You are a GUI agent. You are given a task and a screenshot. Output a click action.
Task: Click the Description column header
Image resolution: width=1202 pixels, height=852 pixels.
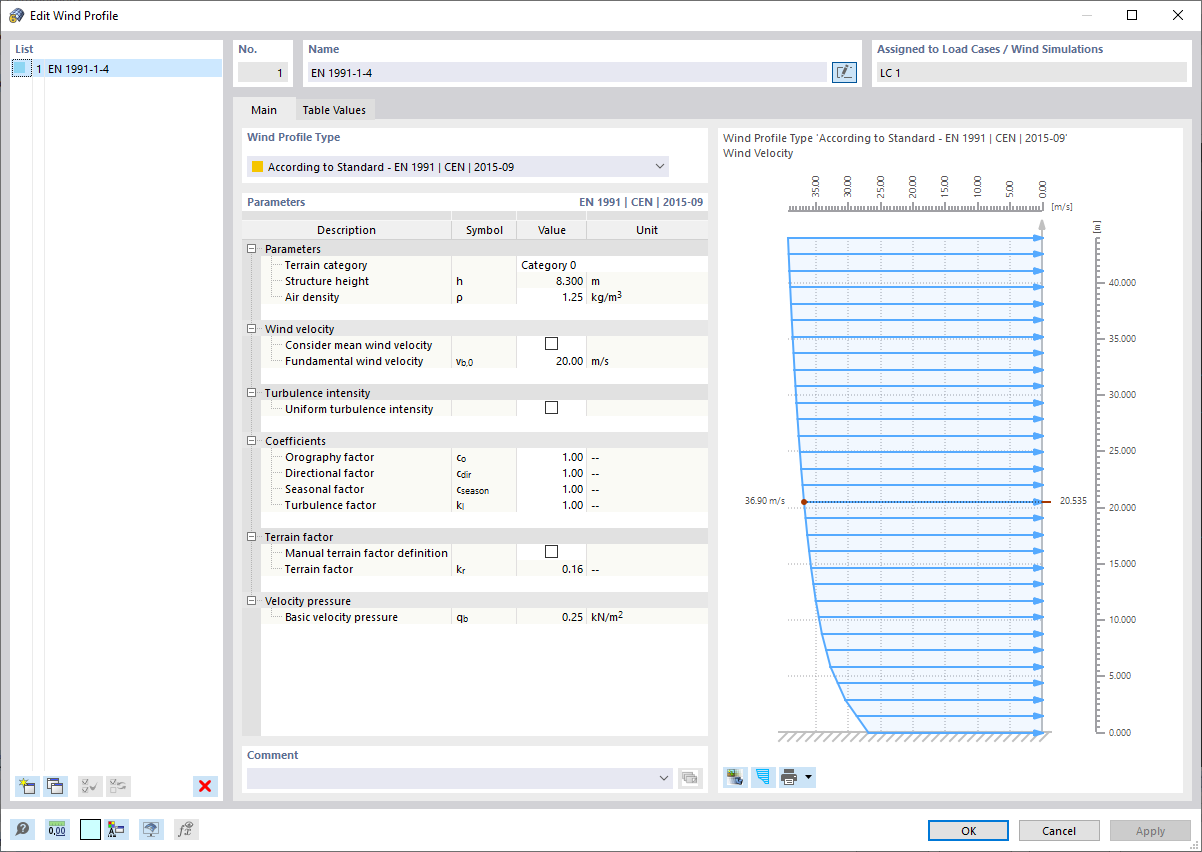346,230
